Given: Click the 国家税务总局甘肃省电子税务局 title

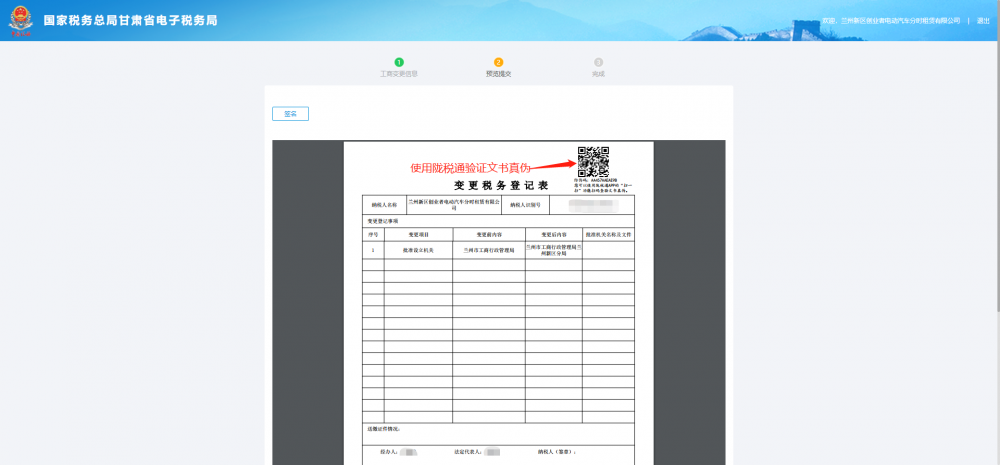Looking at the screenshot, I should (130, 21).
